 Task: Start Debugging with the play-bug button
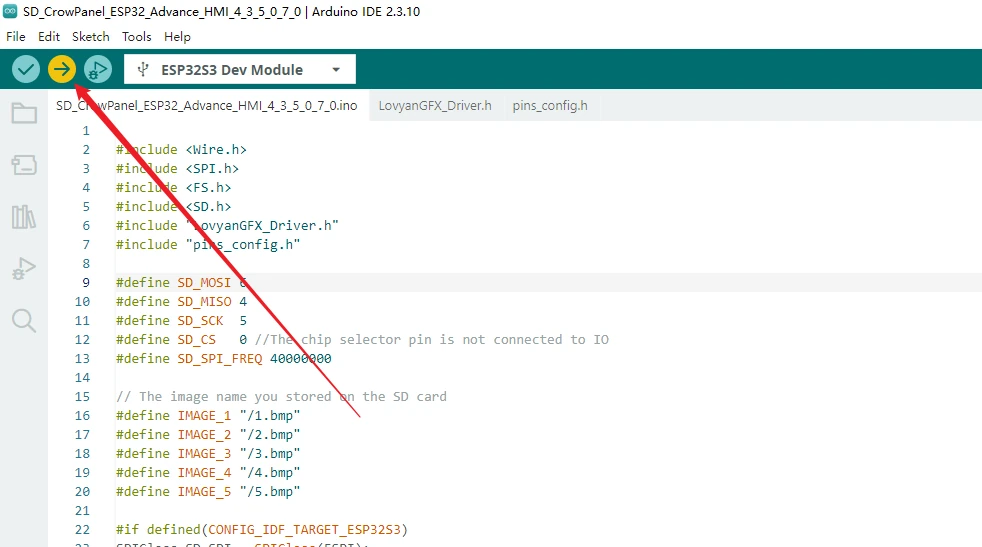pos(98,69)
